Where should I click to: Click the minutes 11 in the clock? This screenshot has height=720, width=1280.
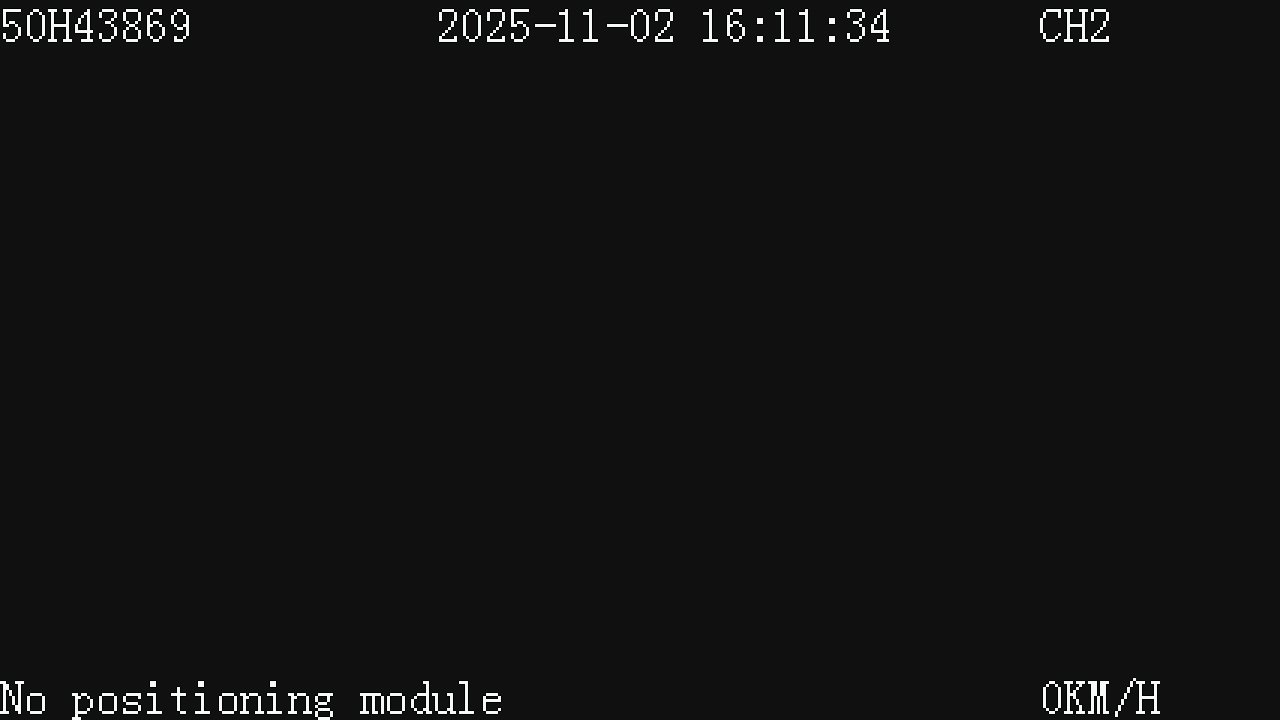tap(796, 27)
